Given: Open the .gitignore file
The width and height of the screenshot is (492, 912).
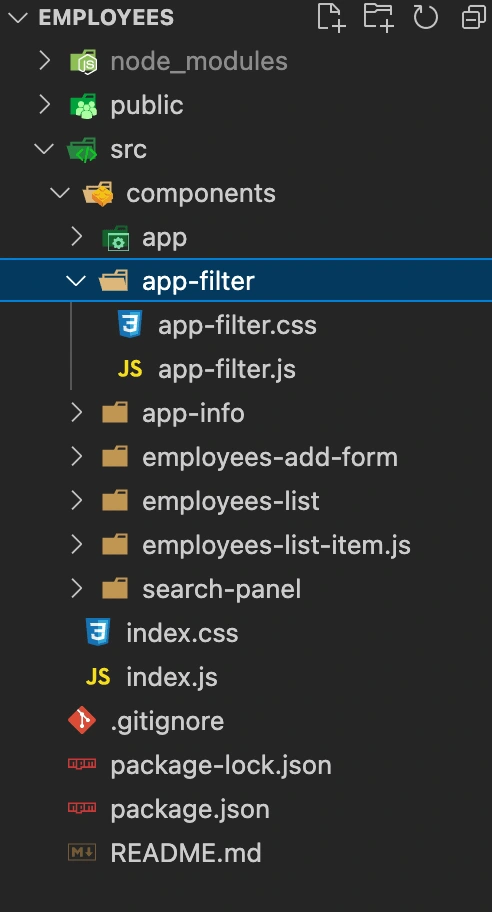Looking at the screenshot, I should point(167,722).
